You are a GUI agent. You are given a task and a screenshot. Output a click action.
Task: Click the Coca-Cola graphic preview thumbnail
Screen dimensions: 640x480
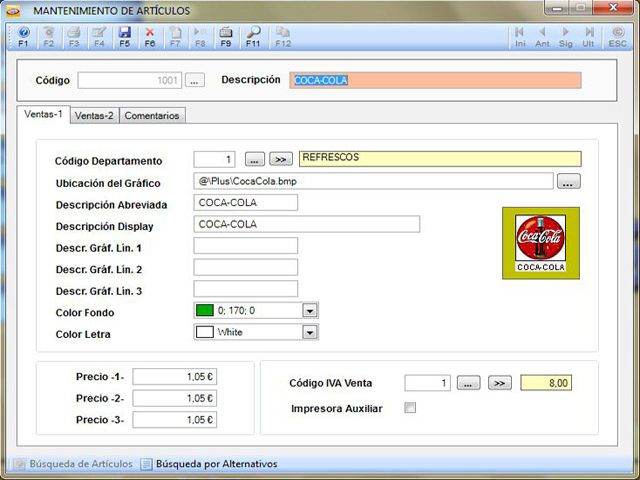pos(540,243)
